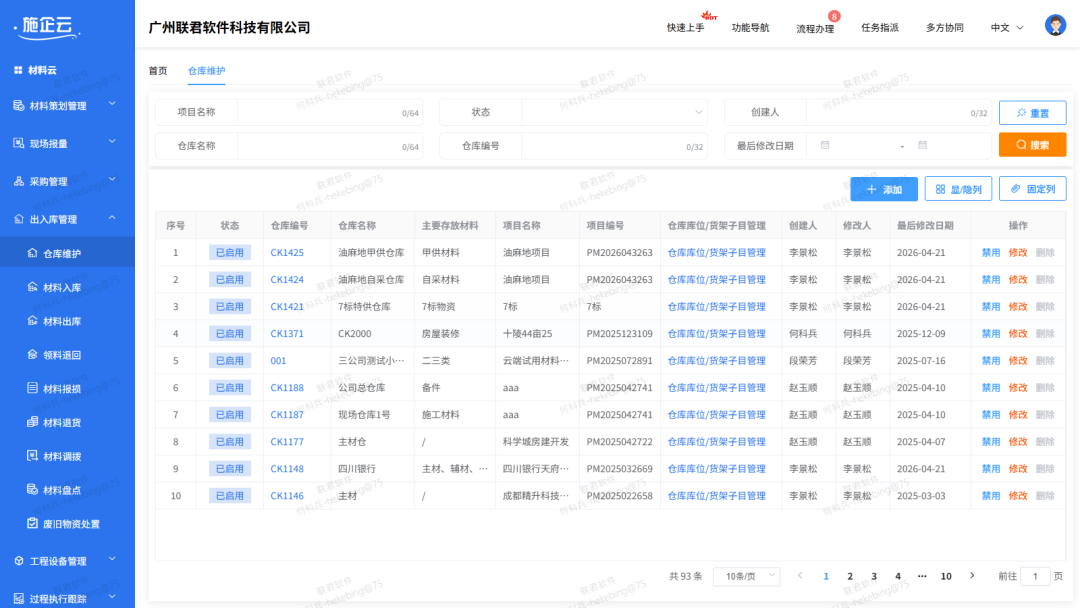Click the 现场报量 sidebar icon
1080x608 pixels.
tap(19, 143)
